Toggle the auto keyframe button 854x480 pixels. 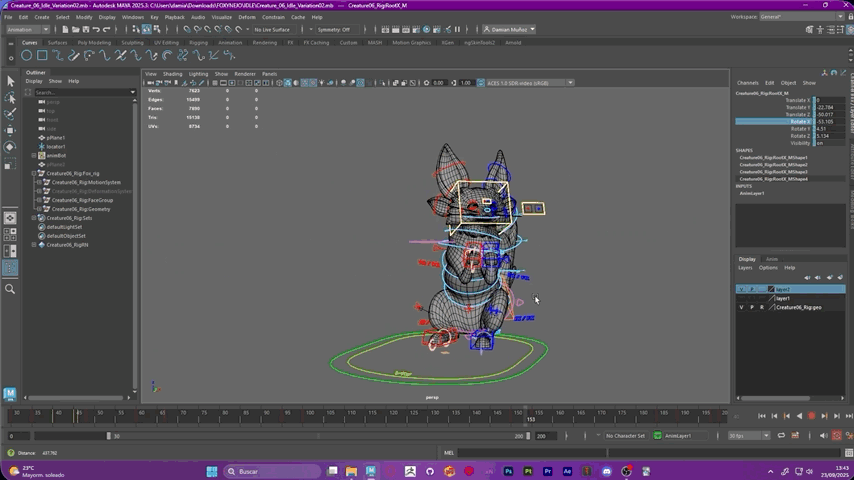[837, 435]
